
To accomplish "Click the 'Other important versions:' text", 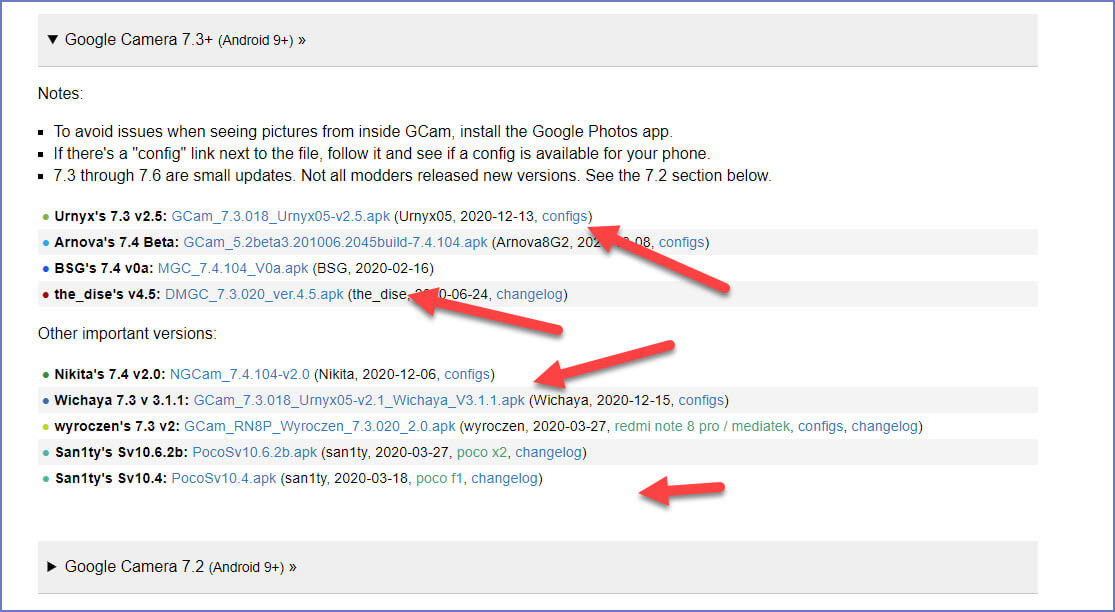I will (127, 333).
